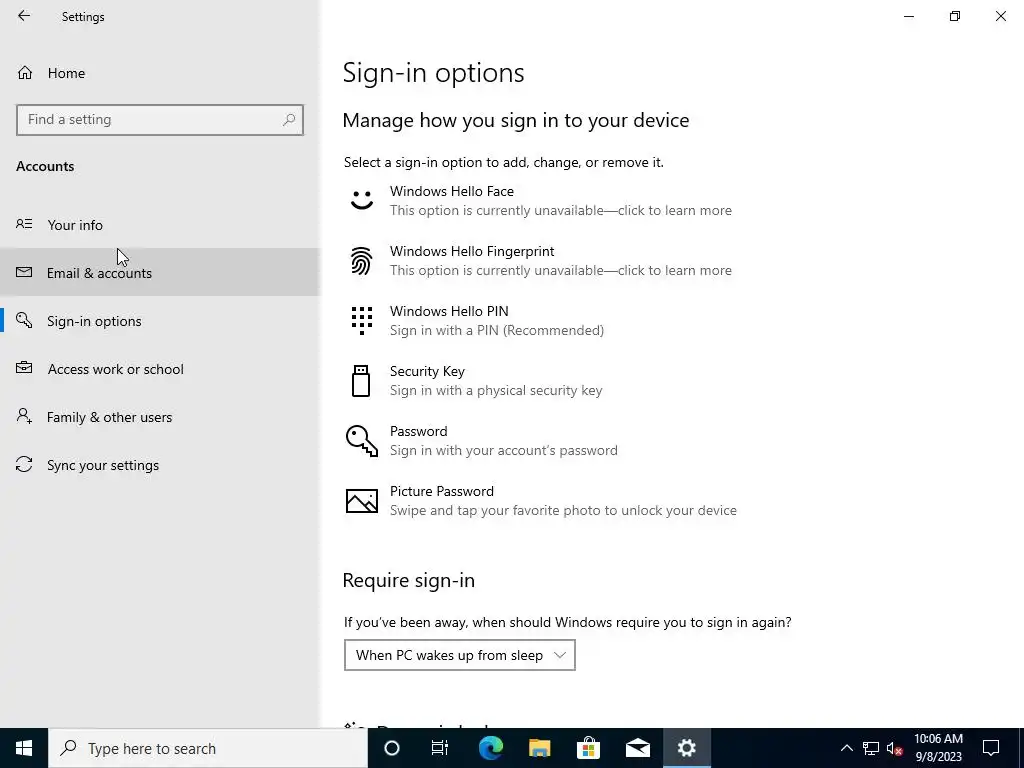
Task: Open Home from the house icon
Action: click(x=25, y=72)
